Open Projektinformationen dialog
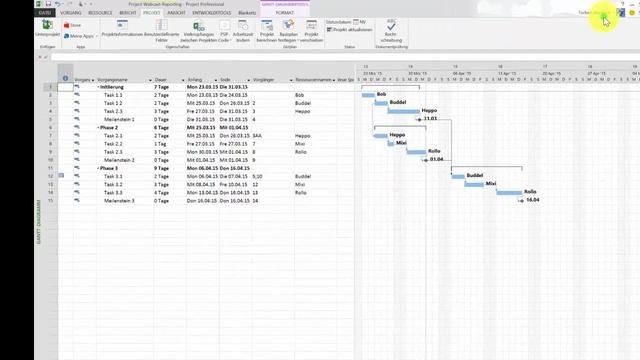 [x=122, y=29]
